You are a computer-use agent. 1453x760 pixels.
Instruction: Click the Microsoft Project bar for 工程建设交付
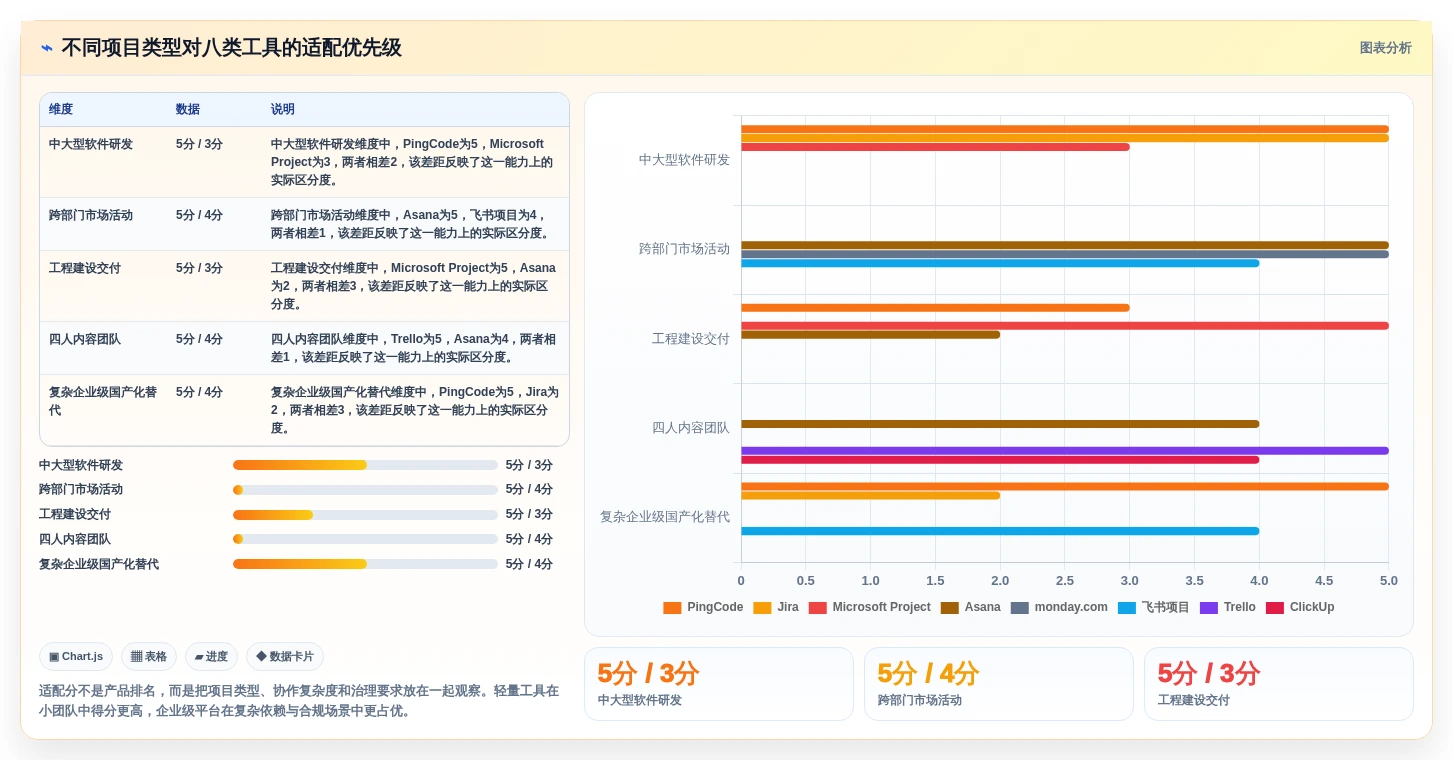(x=1065, y=326)
